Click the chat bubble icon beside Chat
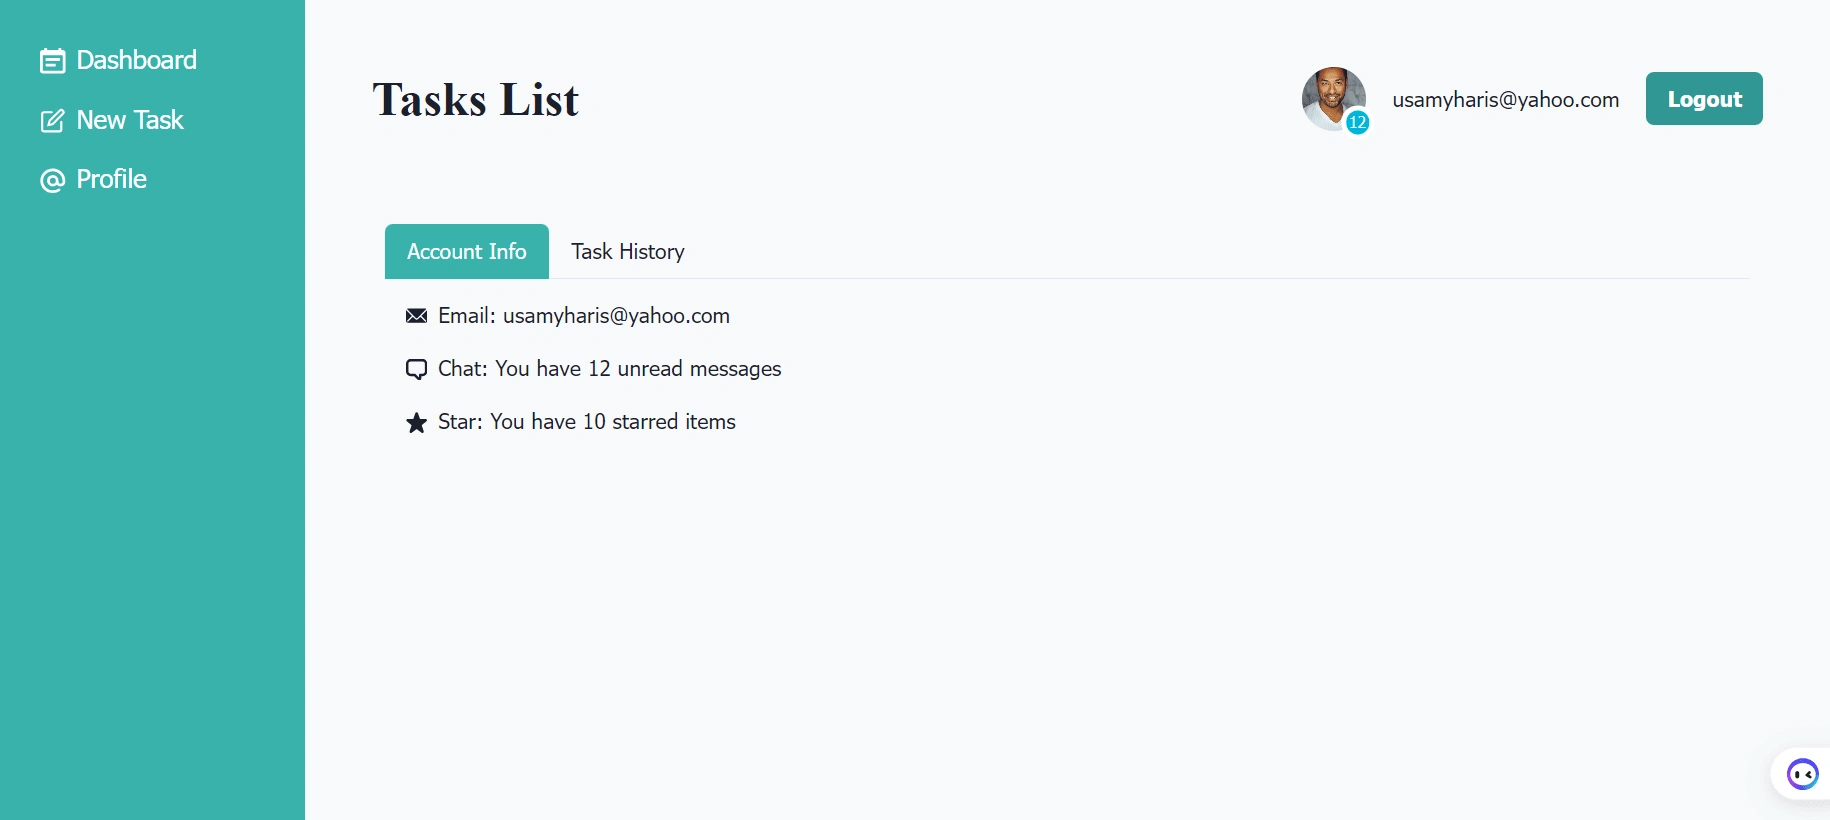1830x820 pixels. click(x=416, y=369)
